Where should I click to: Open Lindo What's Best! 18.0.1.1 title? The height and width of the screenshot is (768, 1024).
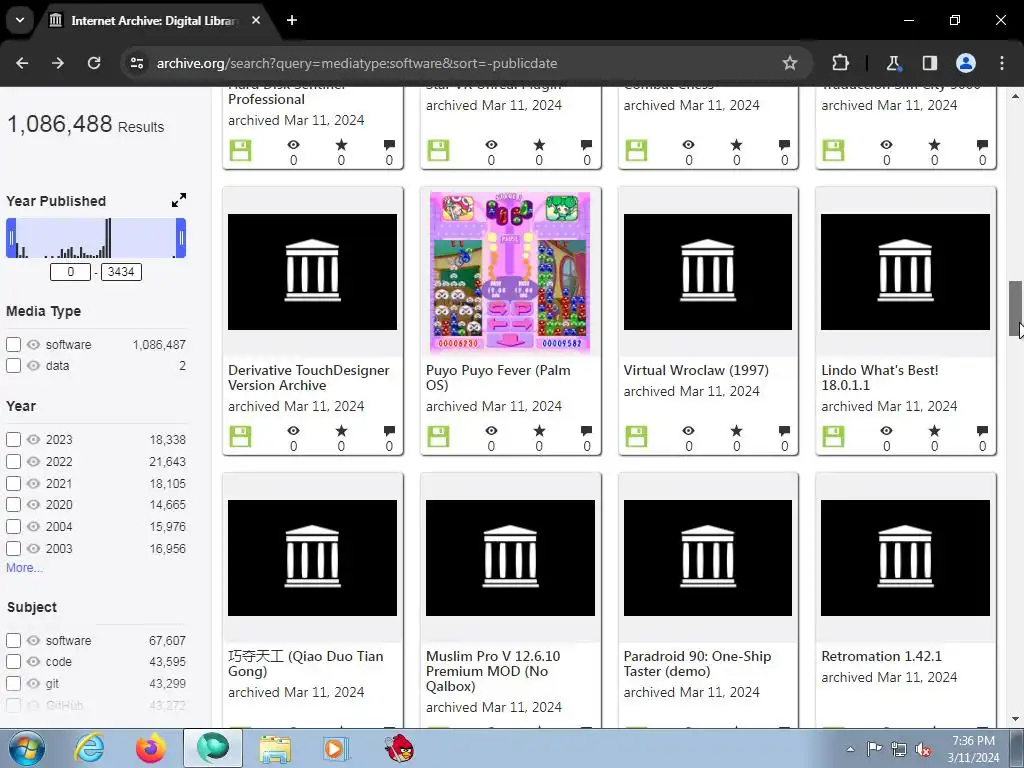tap(880, 377)
